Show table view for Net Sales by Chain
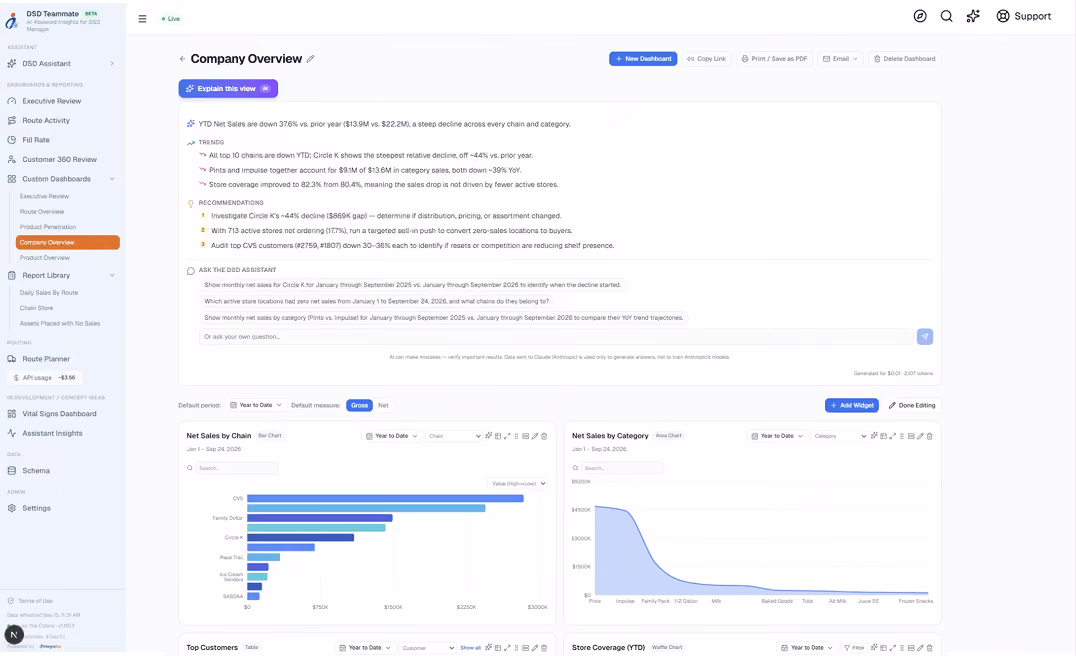Screen dimensions: 1076x656 point(498,436)
